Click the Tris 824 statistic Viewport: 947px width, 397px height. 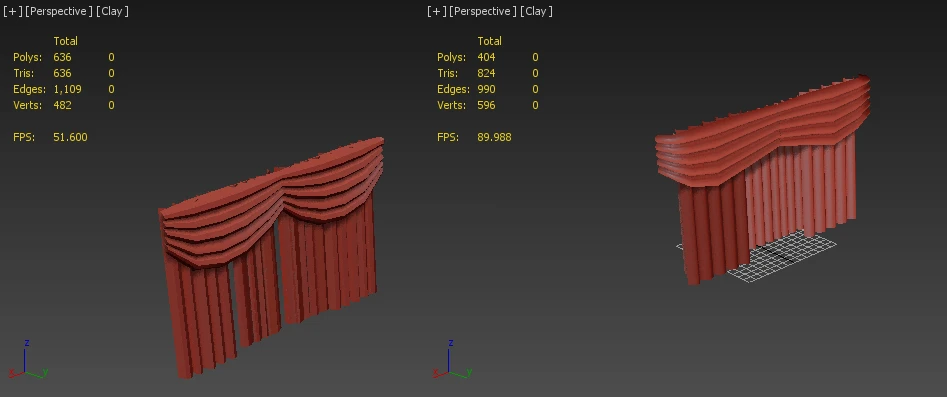click(x=486, y=73)
